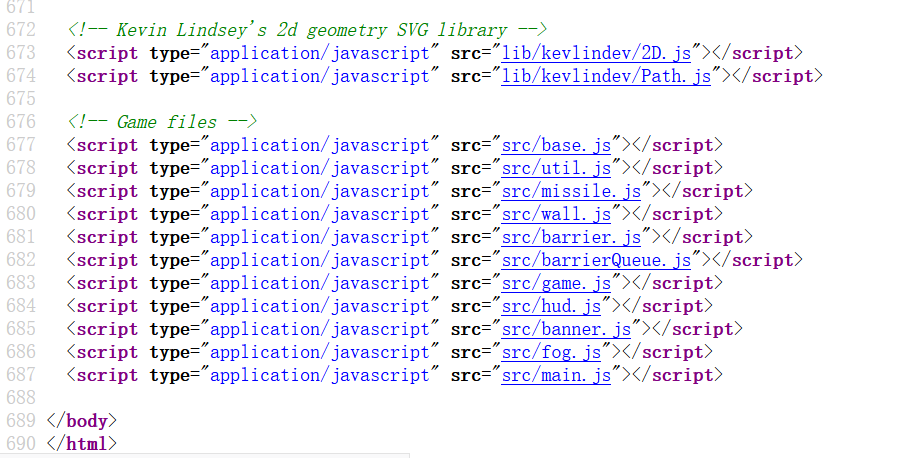Click the src/hud.js link

point(551,306)
